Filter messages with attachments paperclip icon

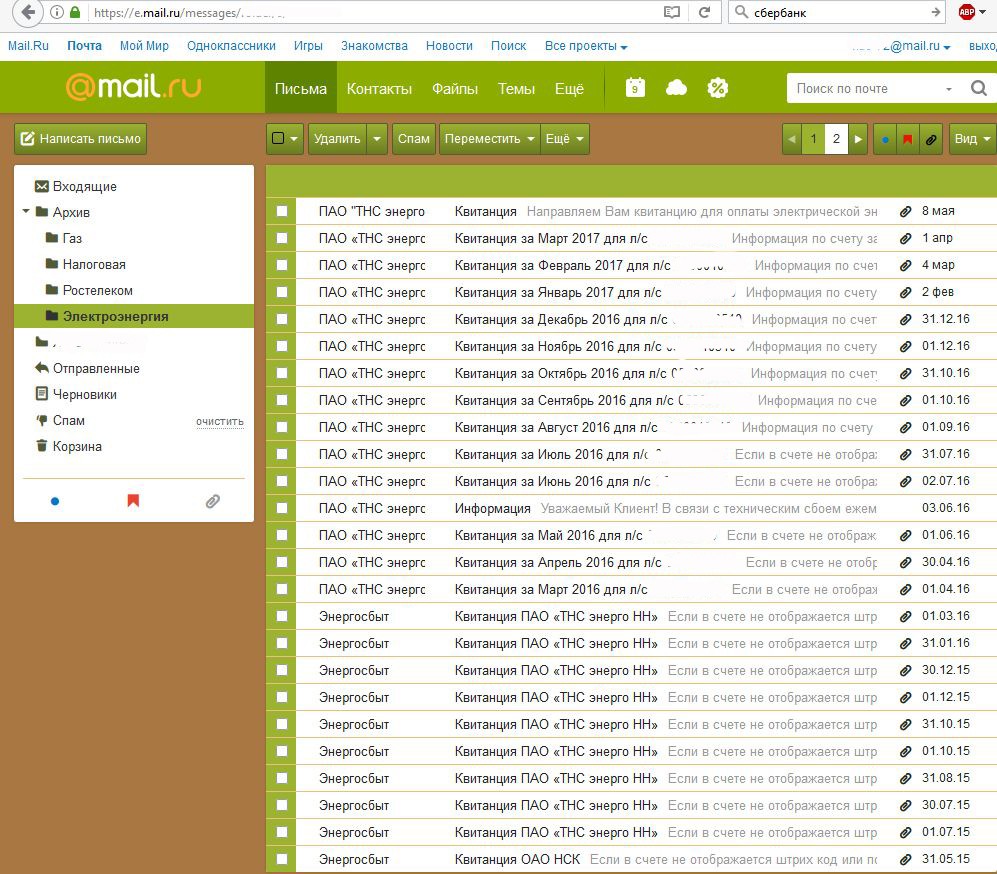930,139
